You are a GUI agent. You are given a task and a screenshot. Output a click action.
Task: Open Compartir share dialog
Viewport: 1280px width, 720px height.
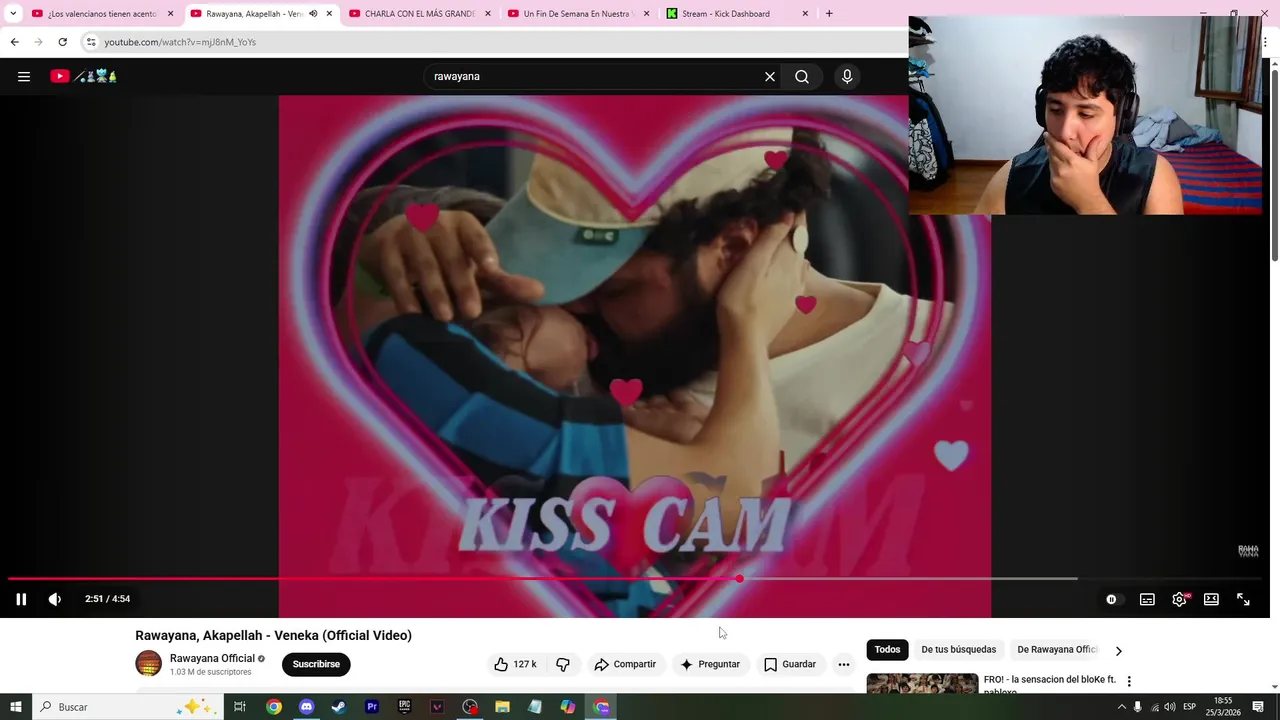tap(625, 664)
